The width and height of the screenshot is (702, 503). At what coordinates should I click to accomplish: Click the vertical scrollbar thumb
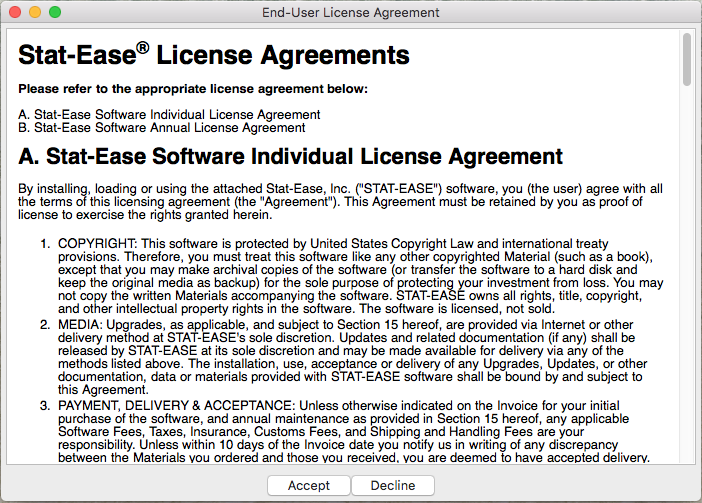[687, 59]
